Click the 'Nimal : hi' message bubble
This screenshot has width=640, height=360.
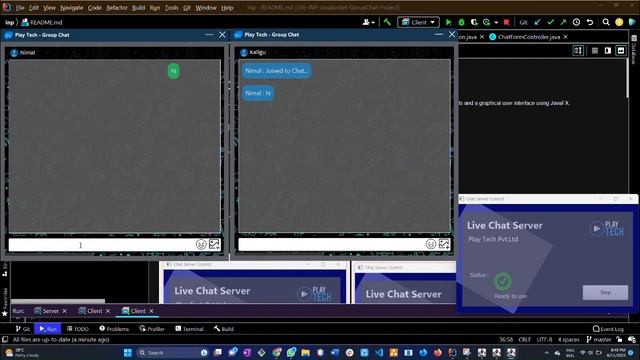point(258,93)
